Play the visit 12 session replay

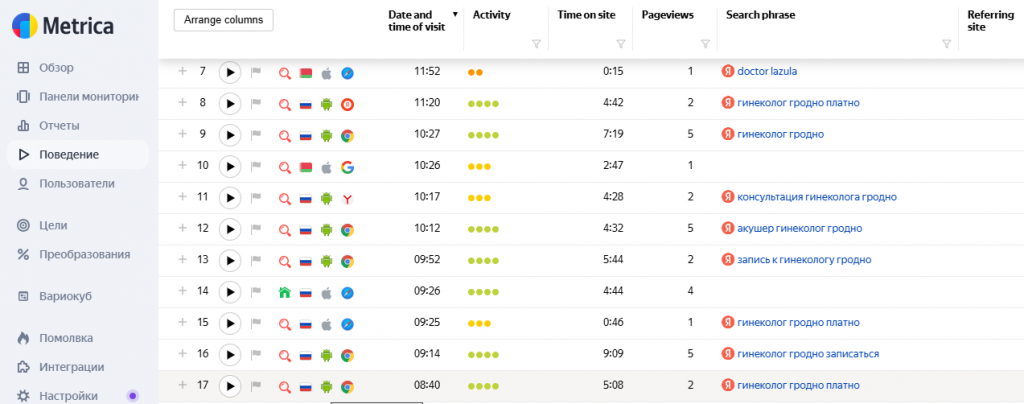[x=230, y=229]
